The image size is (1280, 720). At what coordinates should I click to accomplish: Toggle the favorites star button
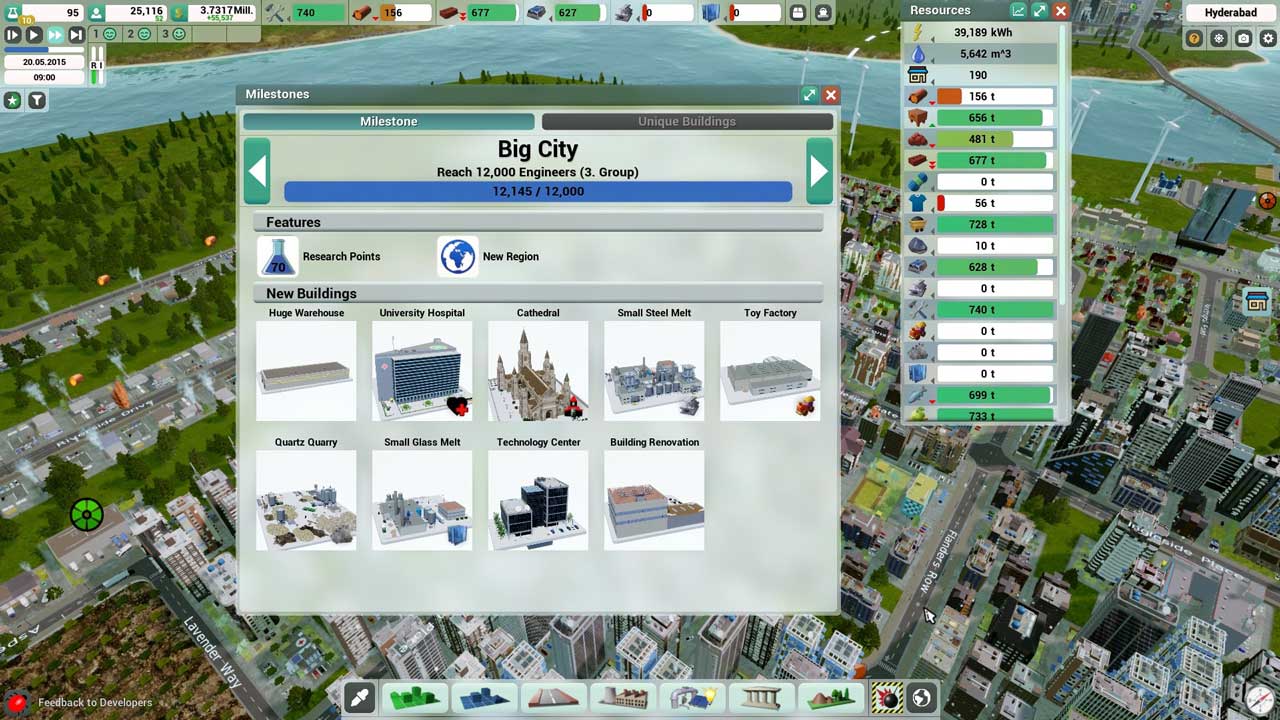12,100
